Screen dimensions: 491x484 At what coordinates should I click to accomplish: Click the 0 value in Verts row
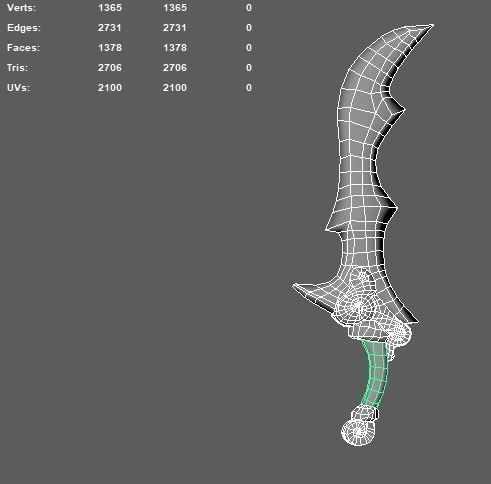click(x=249, y=8)
